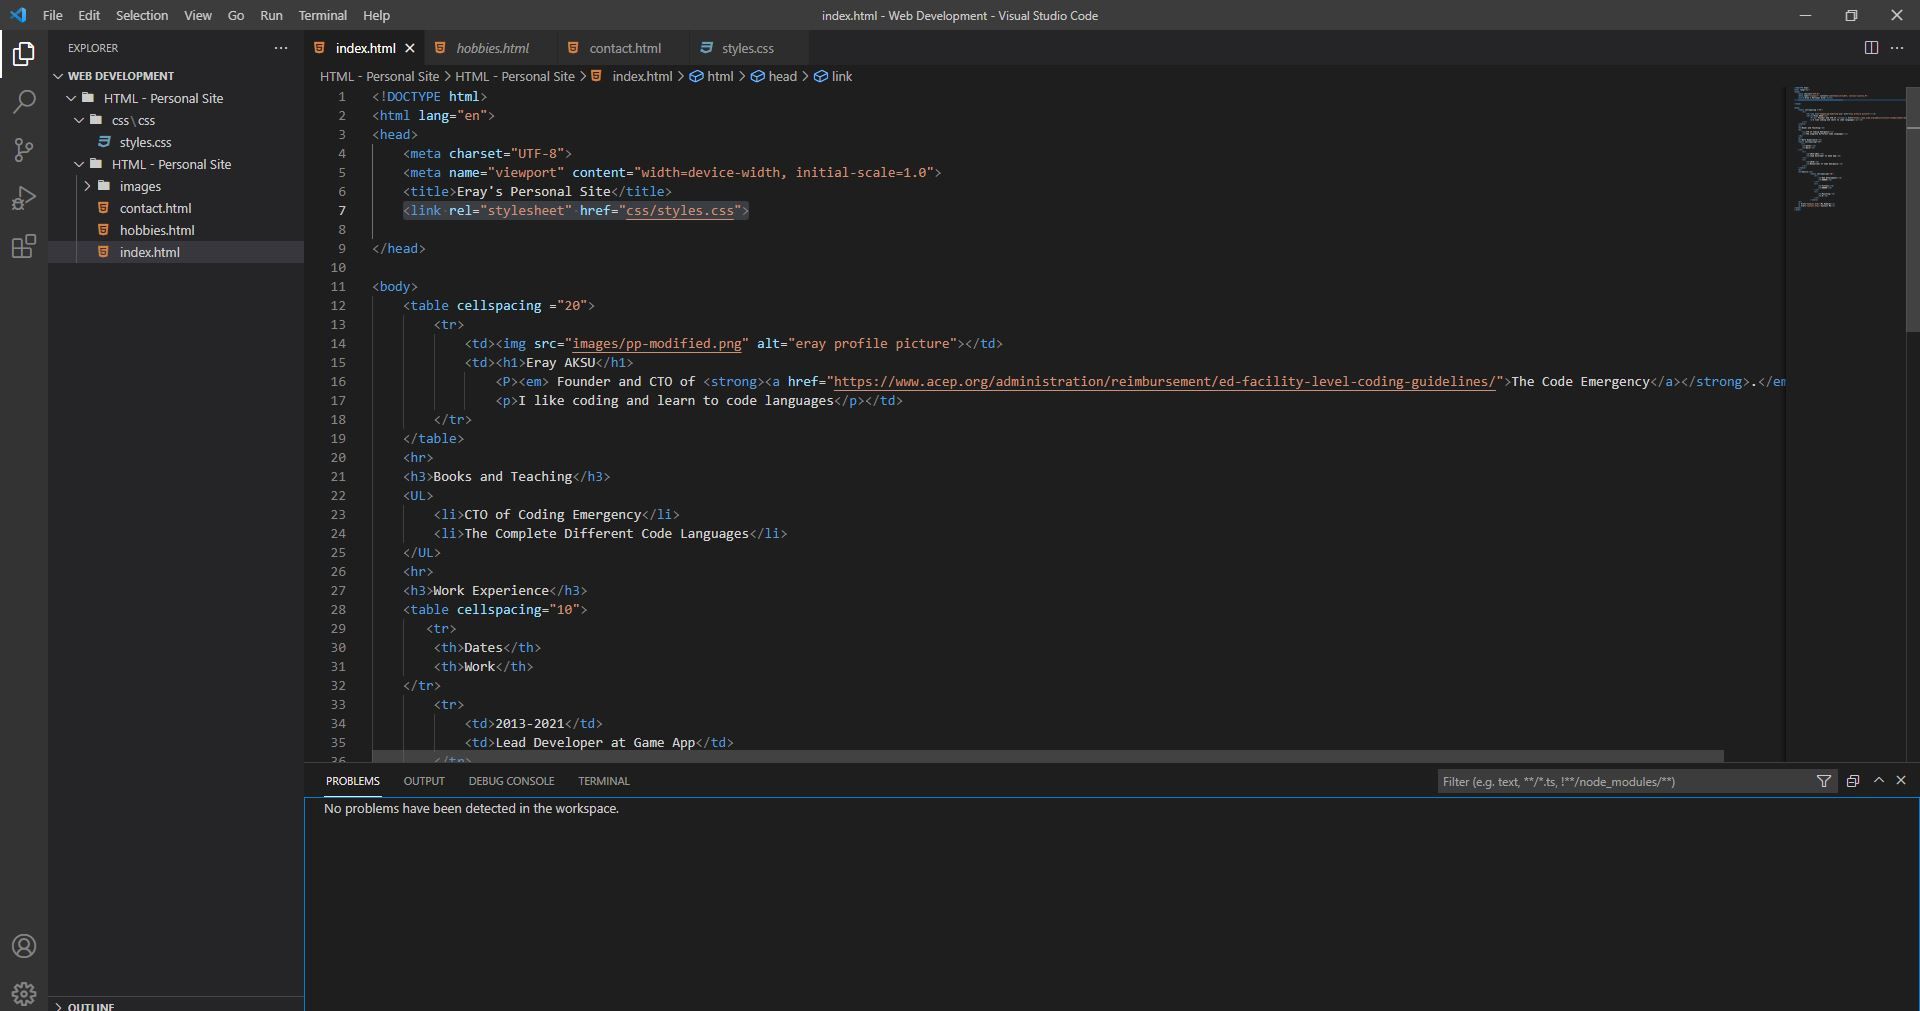Click the filter funnel icon in Problems
The height and width of the screenshot is (1011, 1920).
tap(1824, 781)
